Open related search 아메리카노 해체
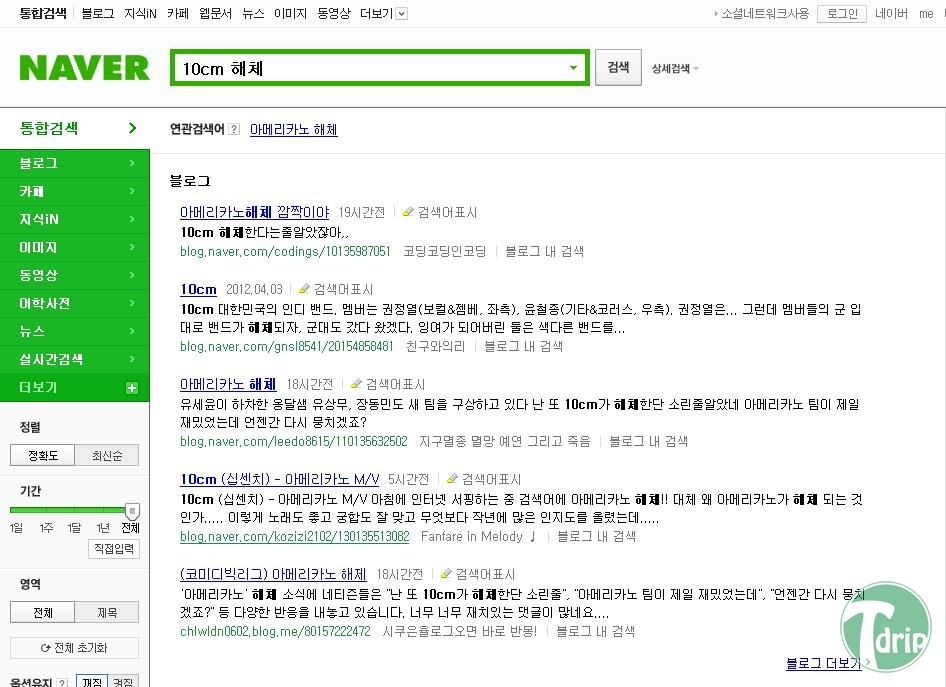The width and height of the screenshot is (946, 687). click(294, 129)
